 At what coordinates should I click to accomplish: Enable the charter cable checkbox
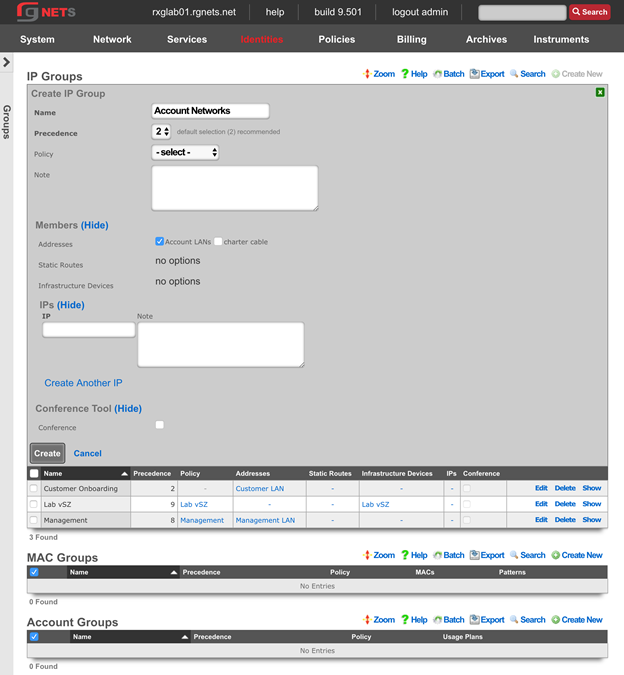tap(218, 241)
